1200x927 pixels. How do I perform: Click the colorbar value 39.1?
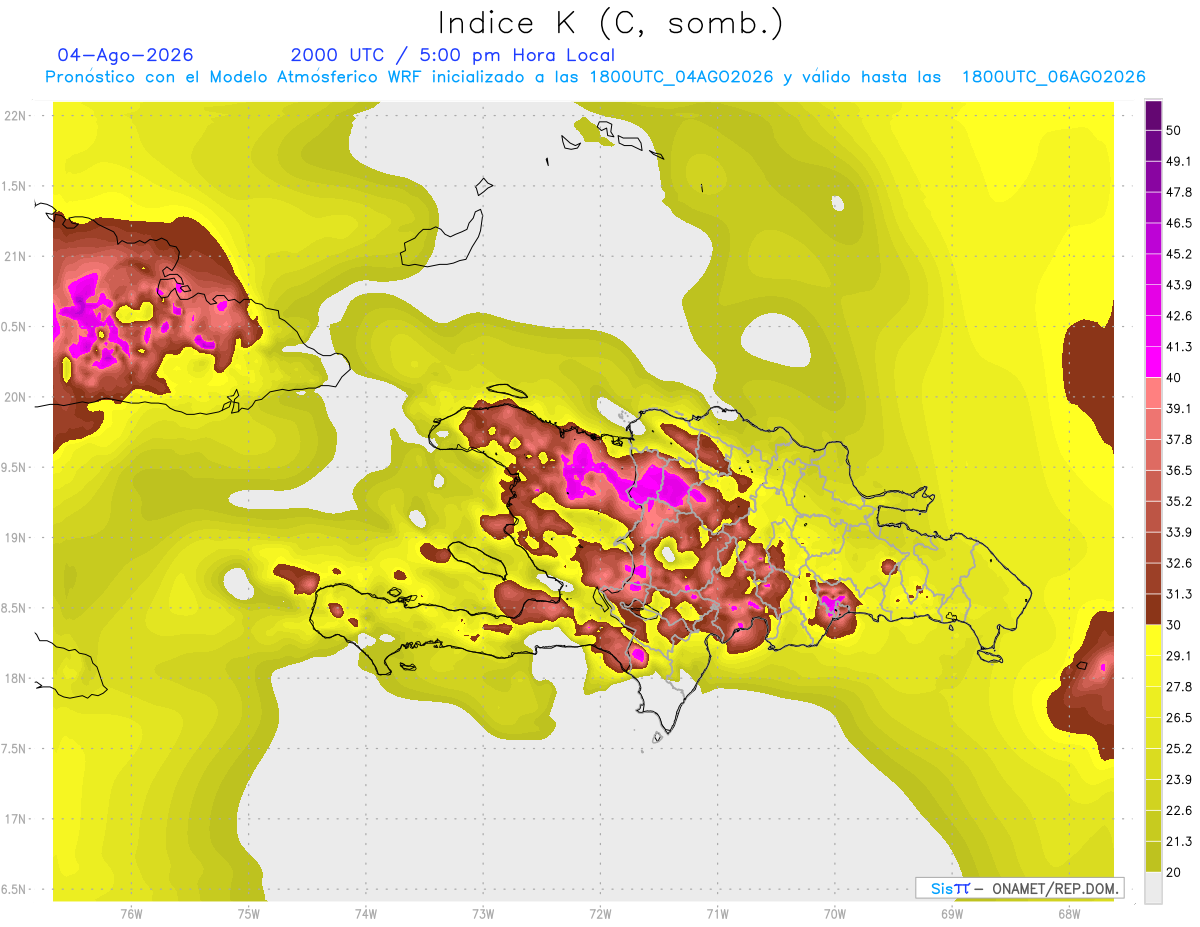(x=1179, y=409)
